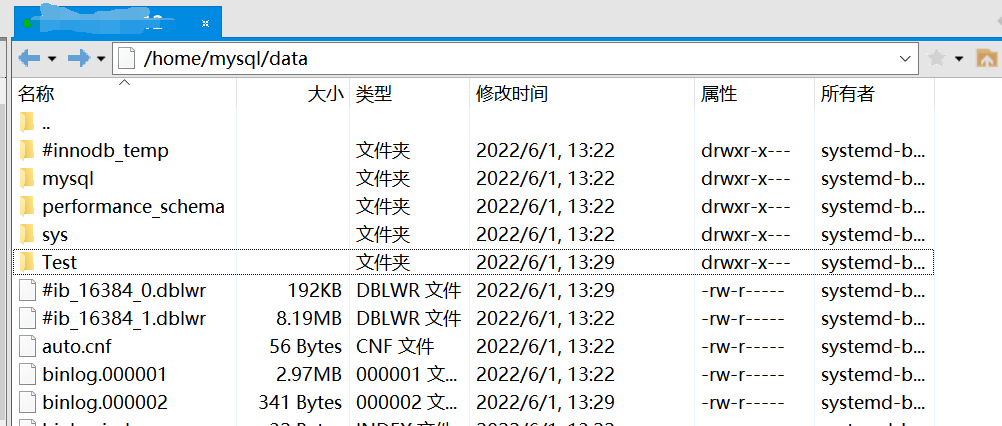Click the sys row's 文件夹 type cell
Image resolution: width=1002 pixels, height=426 pixels.
pos(383,235)
